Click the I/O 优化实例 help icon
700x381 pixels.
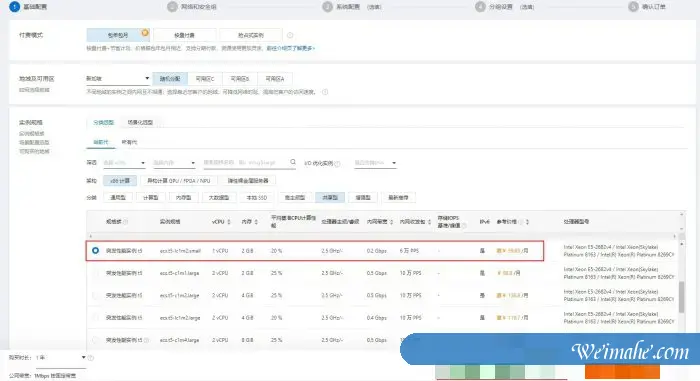tap(338, 163)
